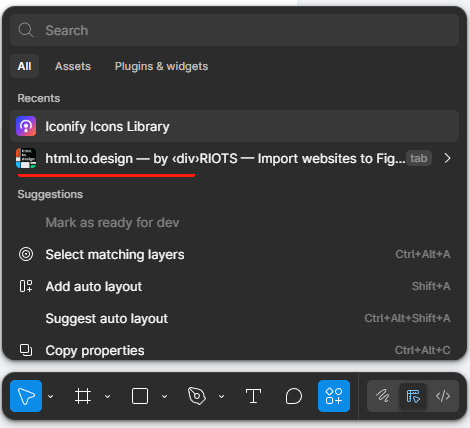Run html.to.design plugin entry

point(234,158)
